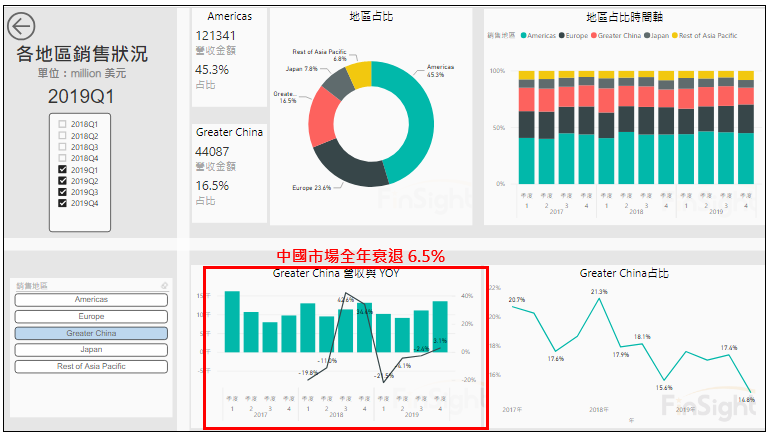Viewport: 769px width, 434px height.
Task: Click the back arrow icon
Action: pos(20,27)
